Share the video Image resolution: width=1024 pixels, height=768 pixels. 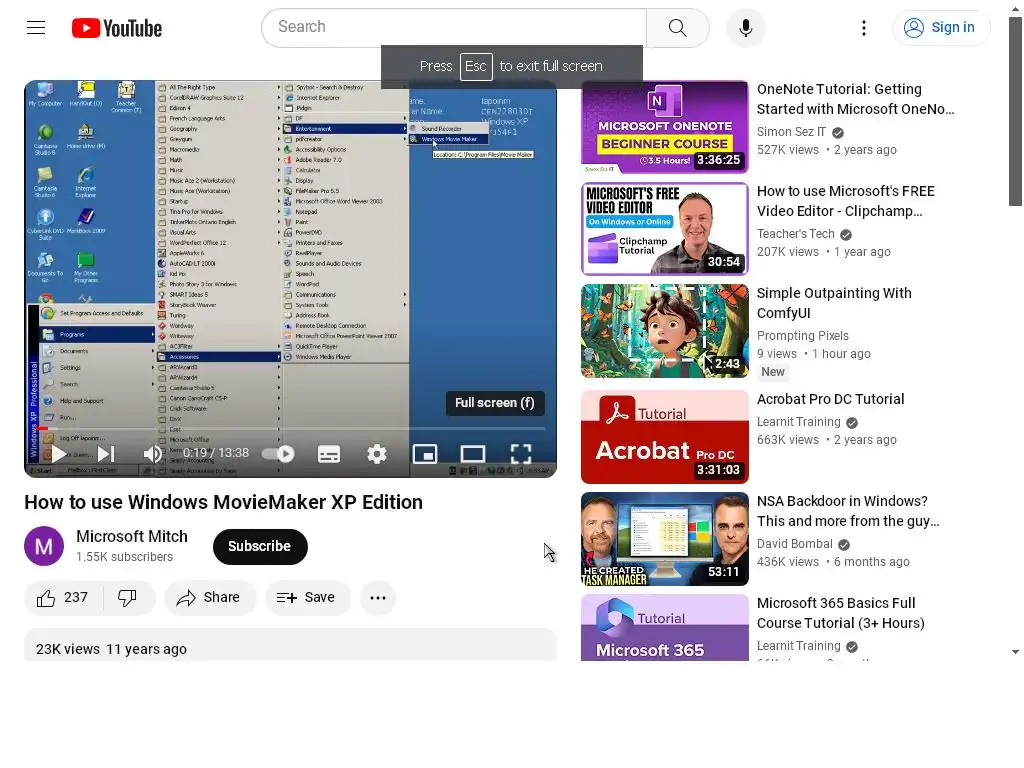tap(209, 598)
